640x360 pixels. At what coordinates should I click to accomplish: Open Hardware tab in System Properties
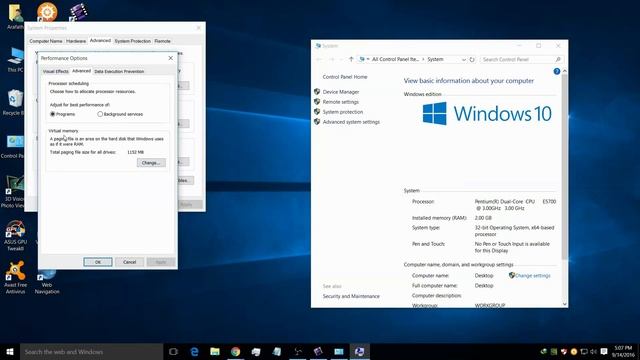(x=76, y=41)
